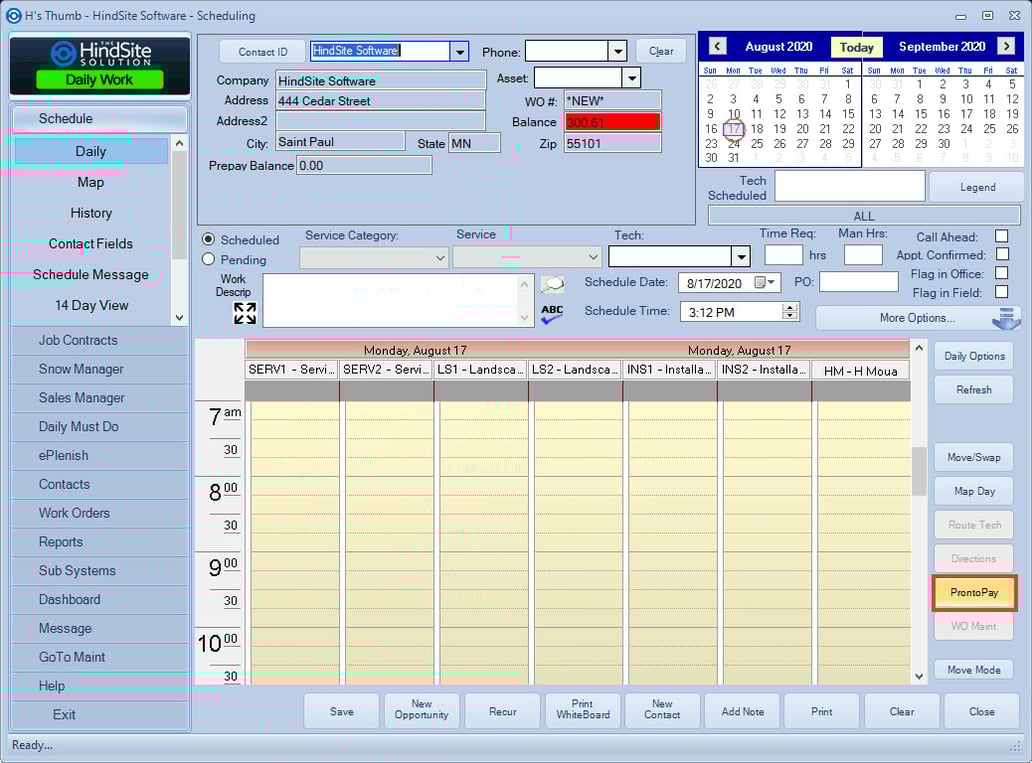Click the ProntoPay button
The width and height of the screenshot is (1032, 763).
click(x=973, y=592)
